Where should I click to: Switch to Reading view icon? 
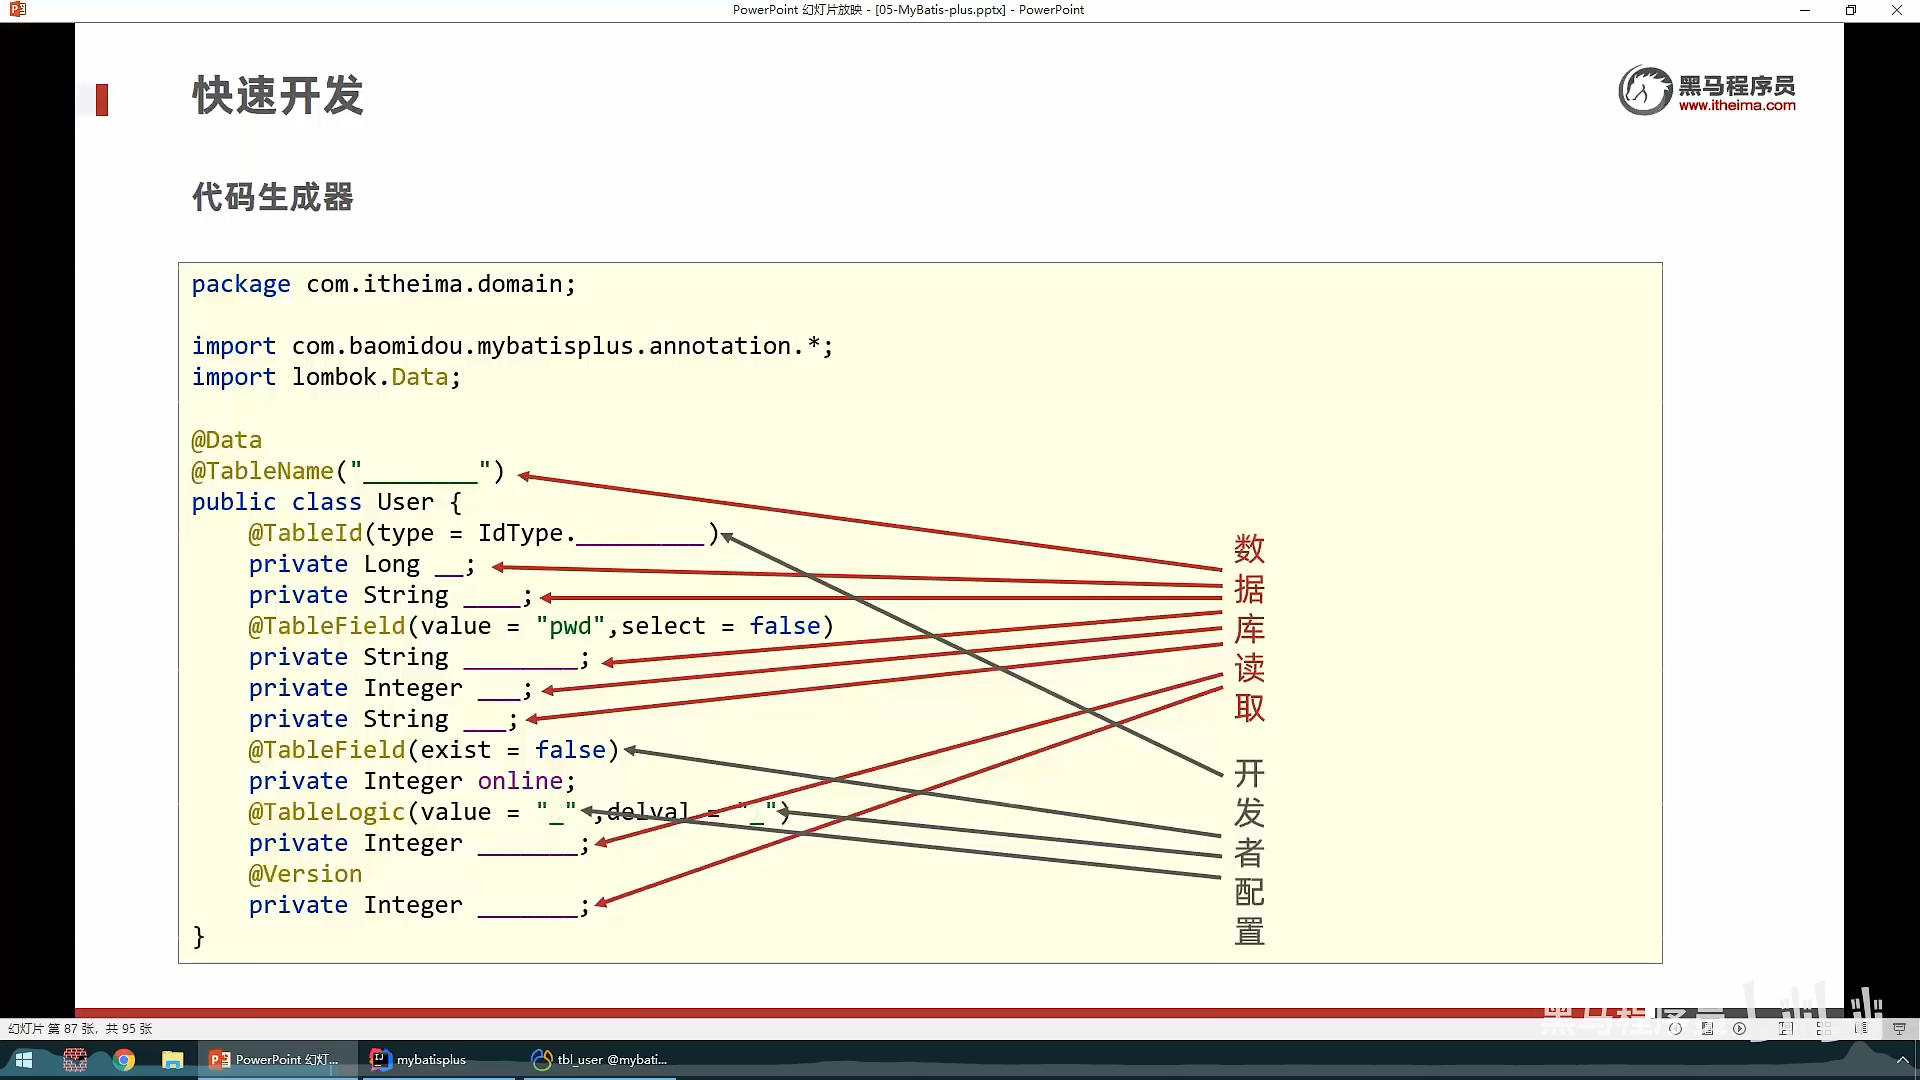pos(1861,1028)
